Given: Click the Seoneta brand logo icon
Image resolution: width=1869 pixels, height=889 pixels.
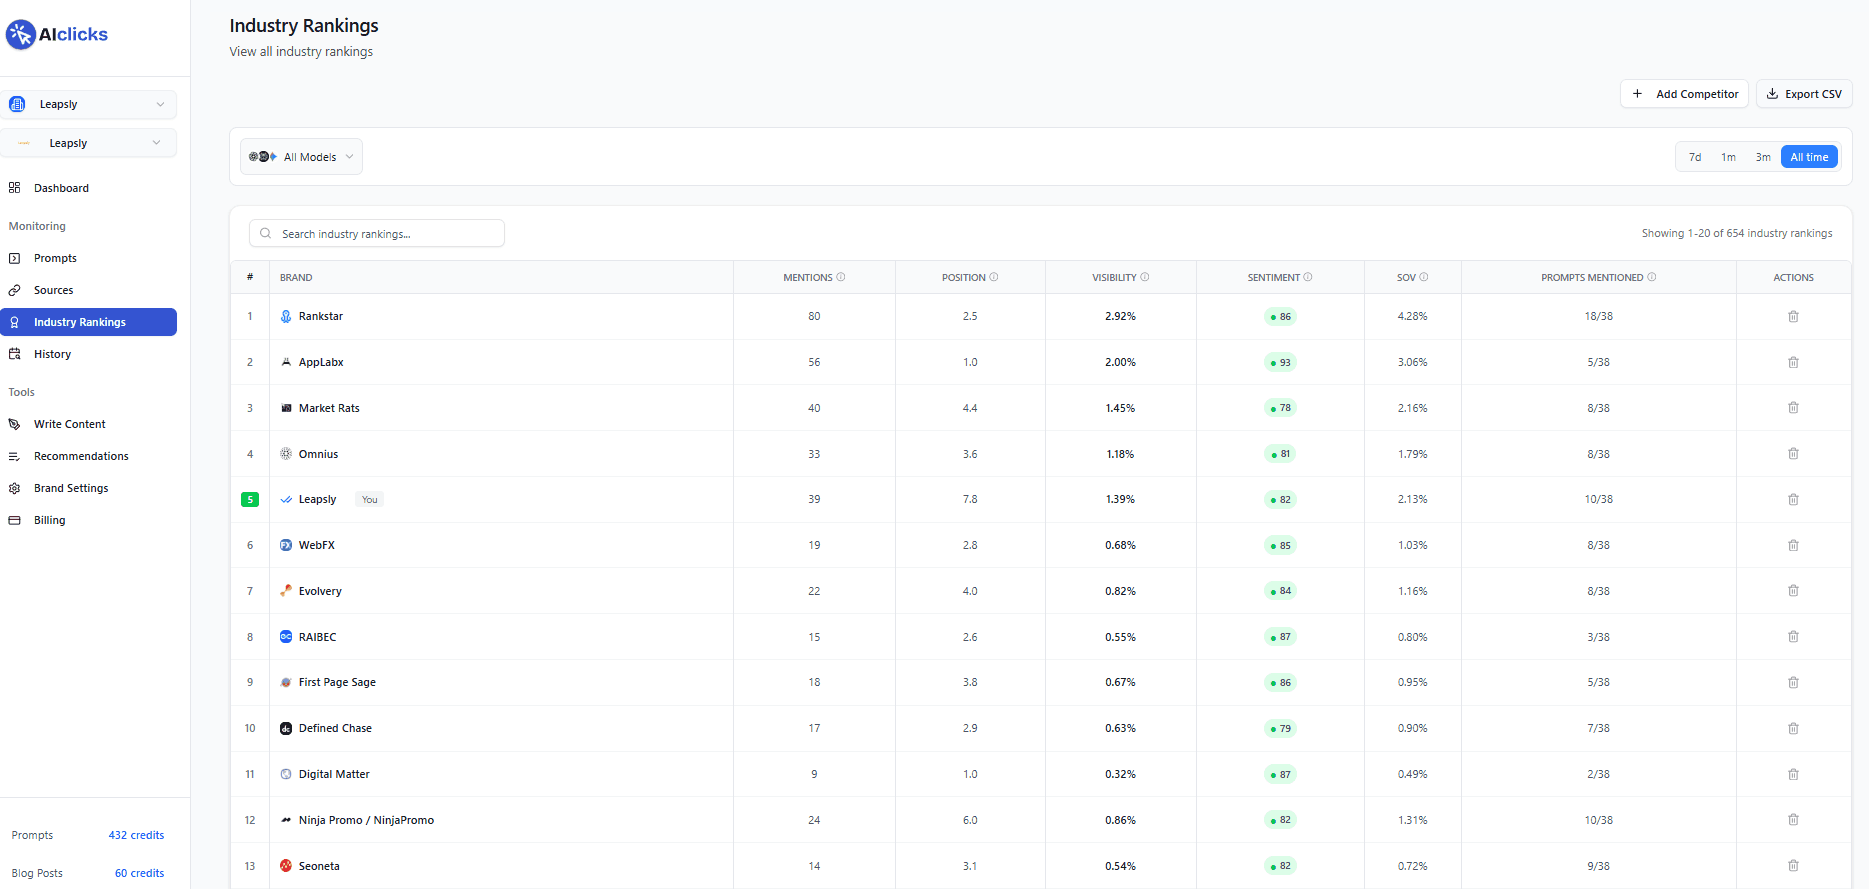Looking at the screenshot, I should click(x=286, y=866).
